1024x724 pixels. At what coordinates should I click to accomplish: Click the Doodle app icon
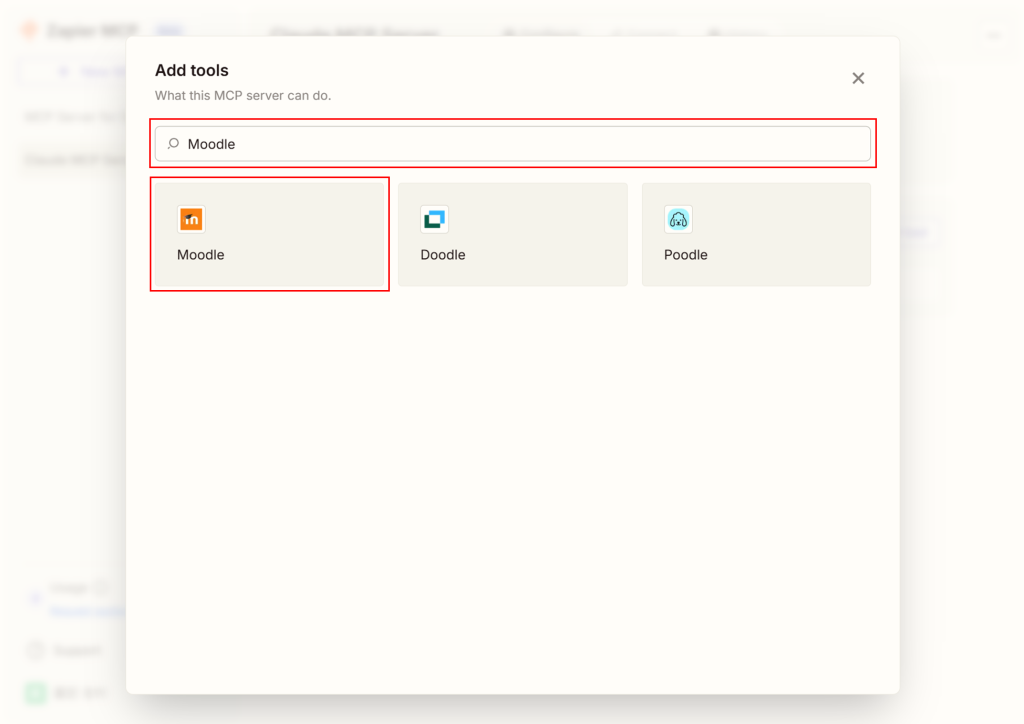[435, 220]
